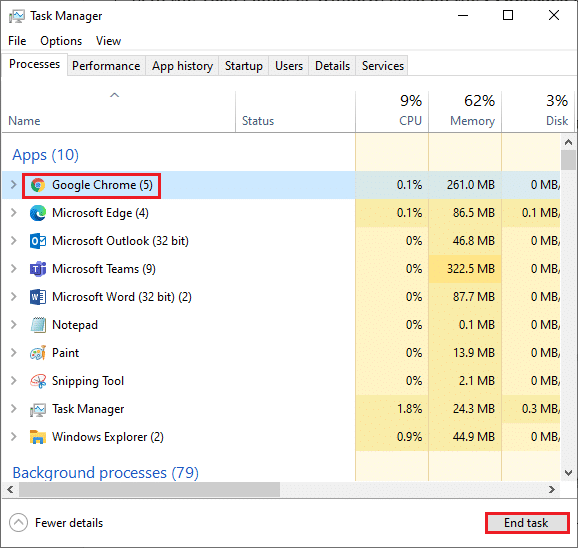Select the Windows Explorer (2) row text

pyautogui.click(x=108, y=437)
